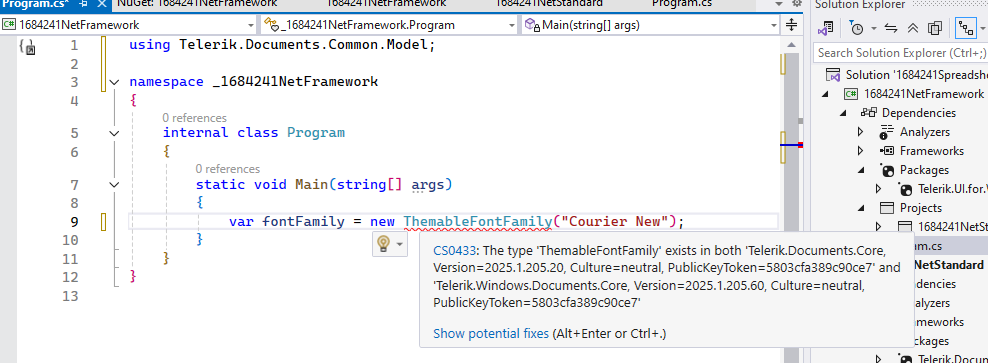Collapse all items in Solution Explorer
The image size is (988, 363).
(x=912, y=28)
